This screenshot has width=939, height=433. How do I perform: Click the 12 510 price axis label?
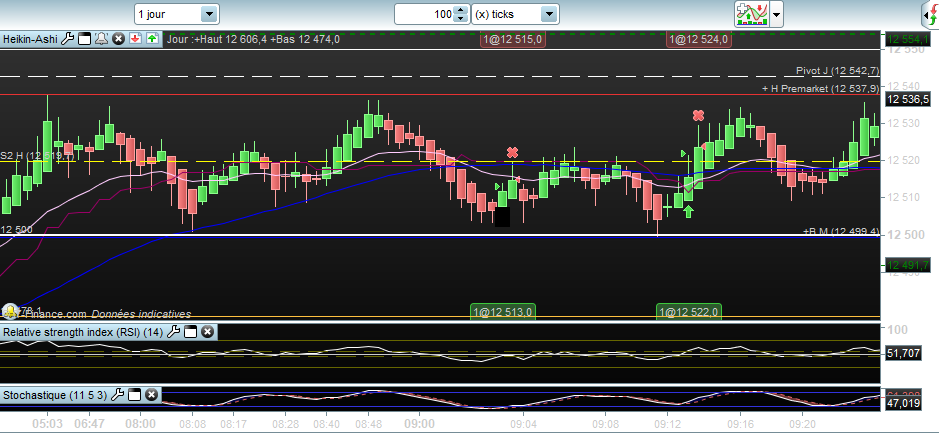pyautogui.click(x=904, y=197)
